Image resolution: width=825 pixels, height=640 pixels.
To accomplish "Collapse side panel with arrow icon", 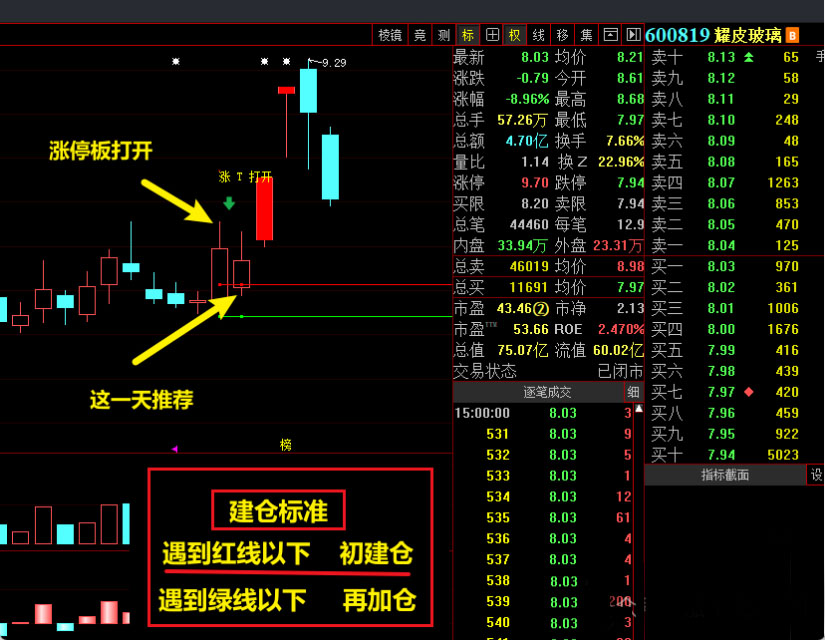I will tap(633, 35).
